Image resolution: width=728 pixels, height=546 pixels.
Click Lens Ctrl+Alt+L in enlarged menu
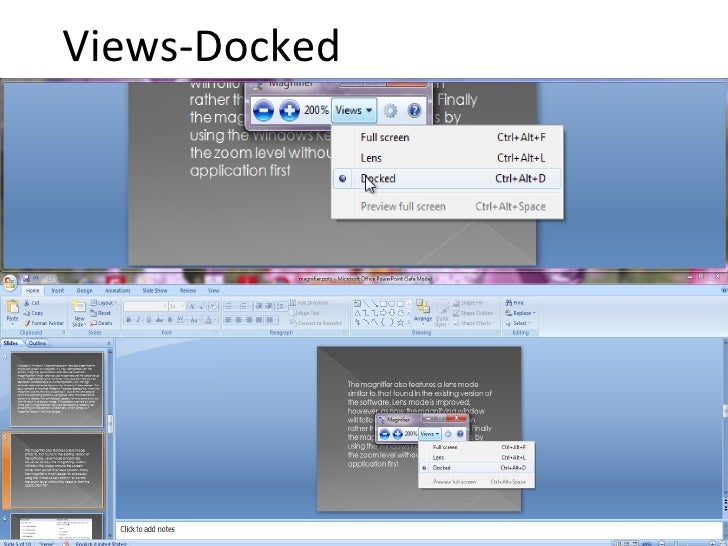click(x=447, y=158)
